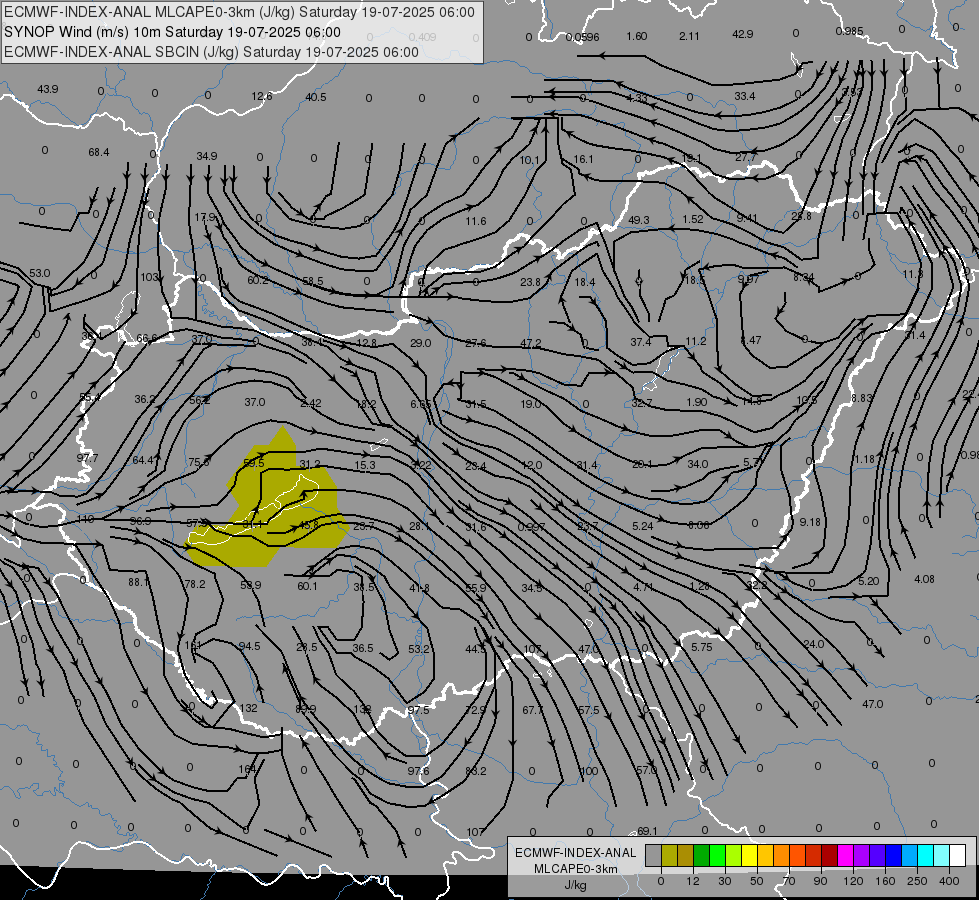
Task: Select the dark green legend swatch
Action: pyautogui.click(x=701, y=855)
